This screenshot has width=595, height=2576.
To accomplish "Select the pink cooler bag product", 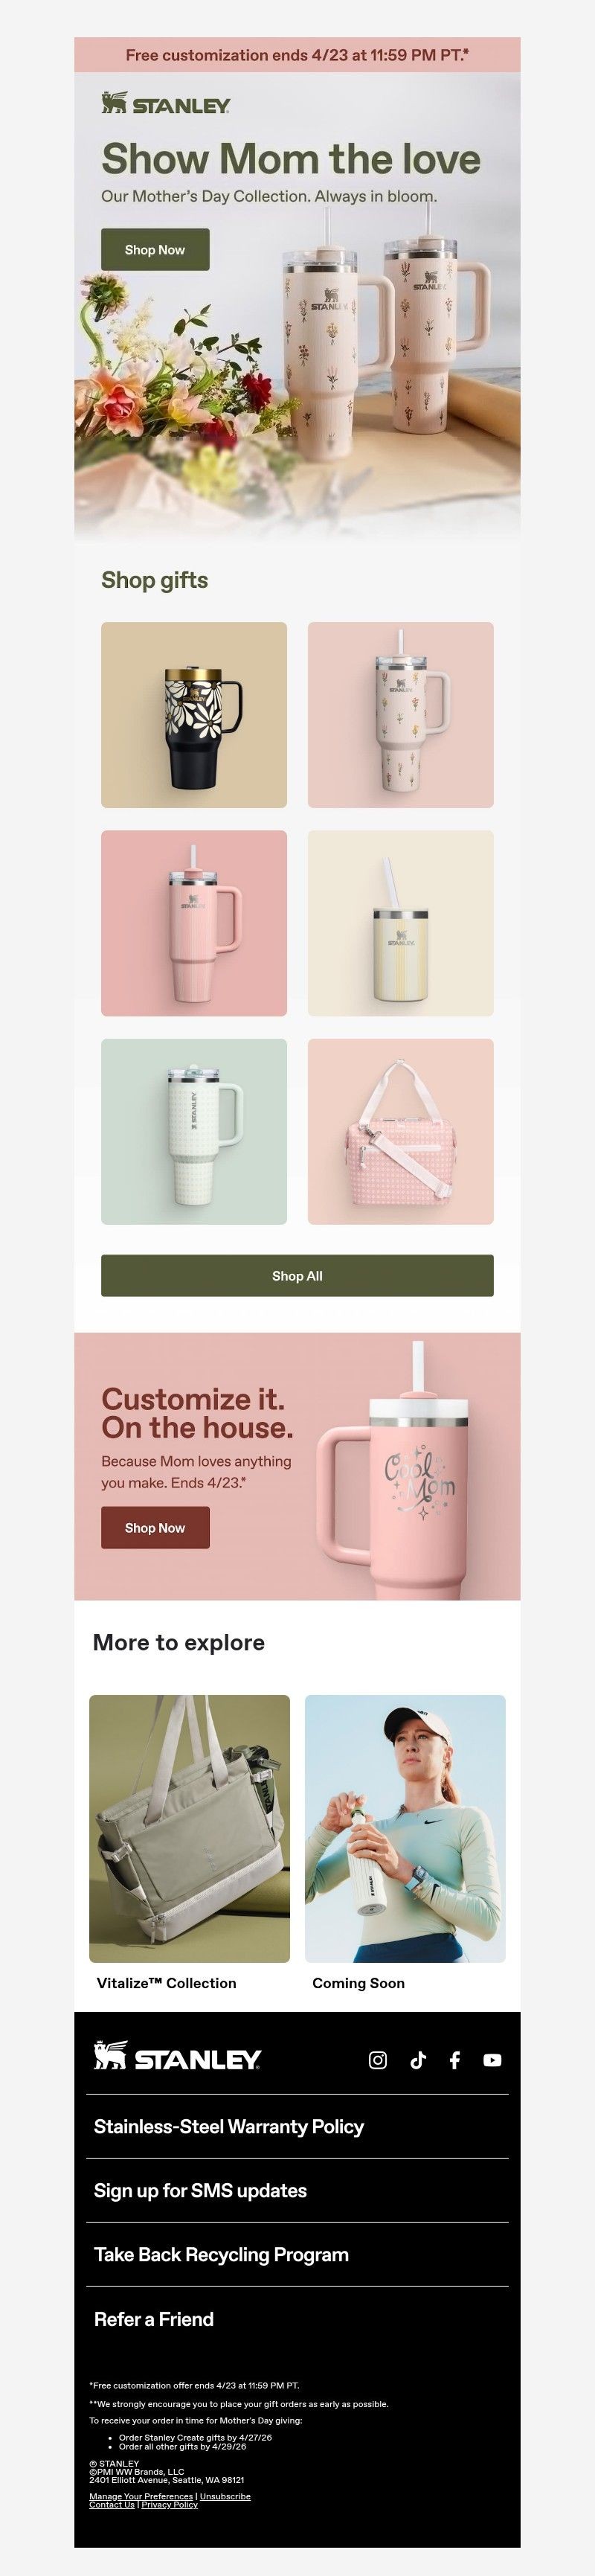I will (400, 1131).
